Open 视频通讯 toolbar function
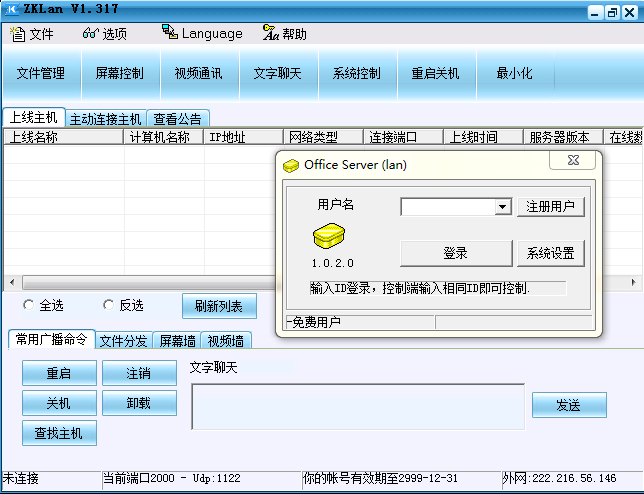 pos(198,74)
